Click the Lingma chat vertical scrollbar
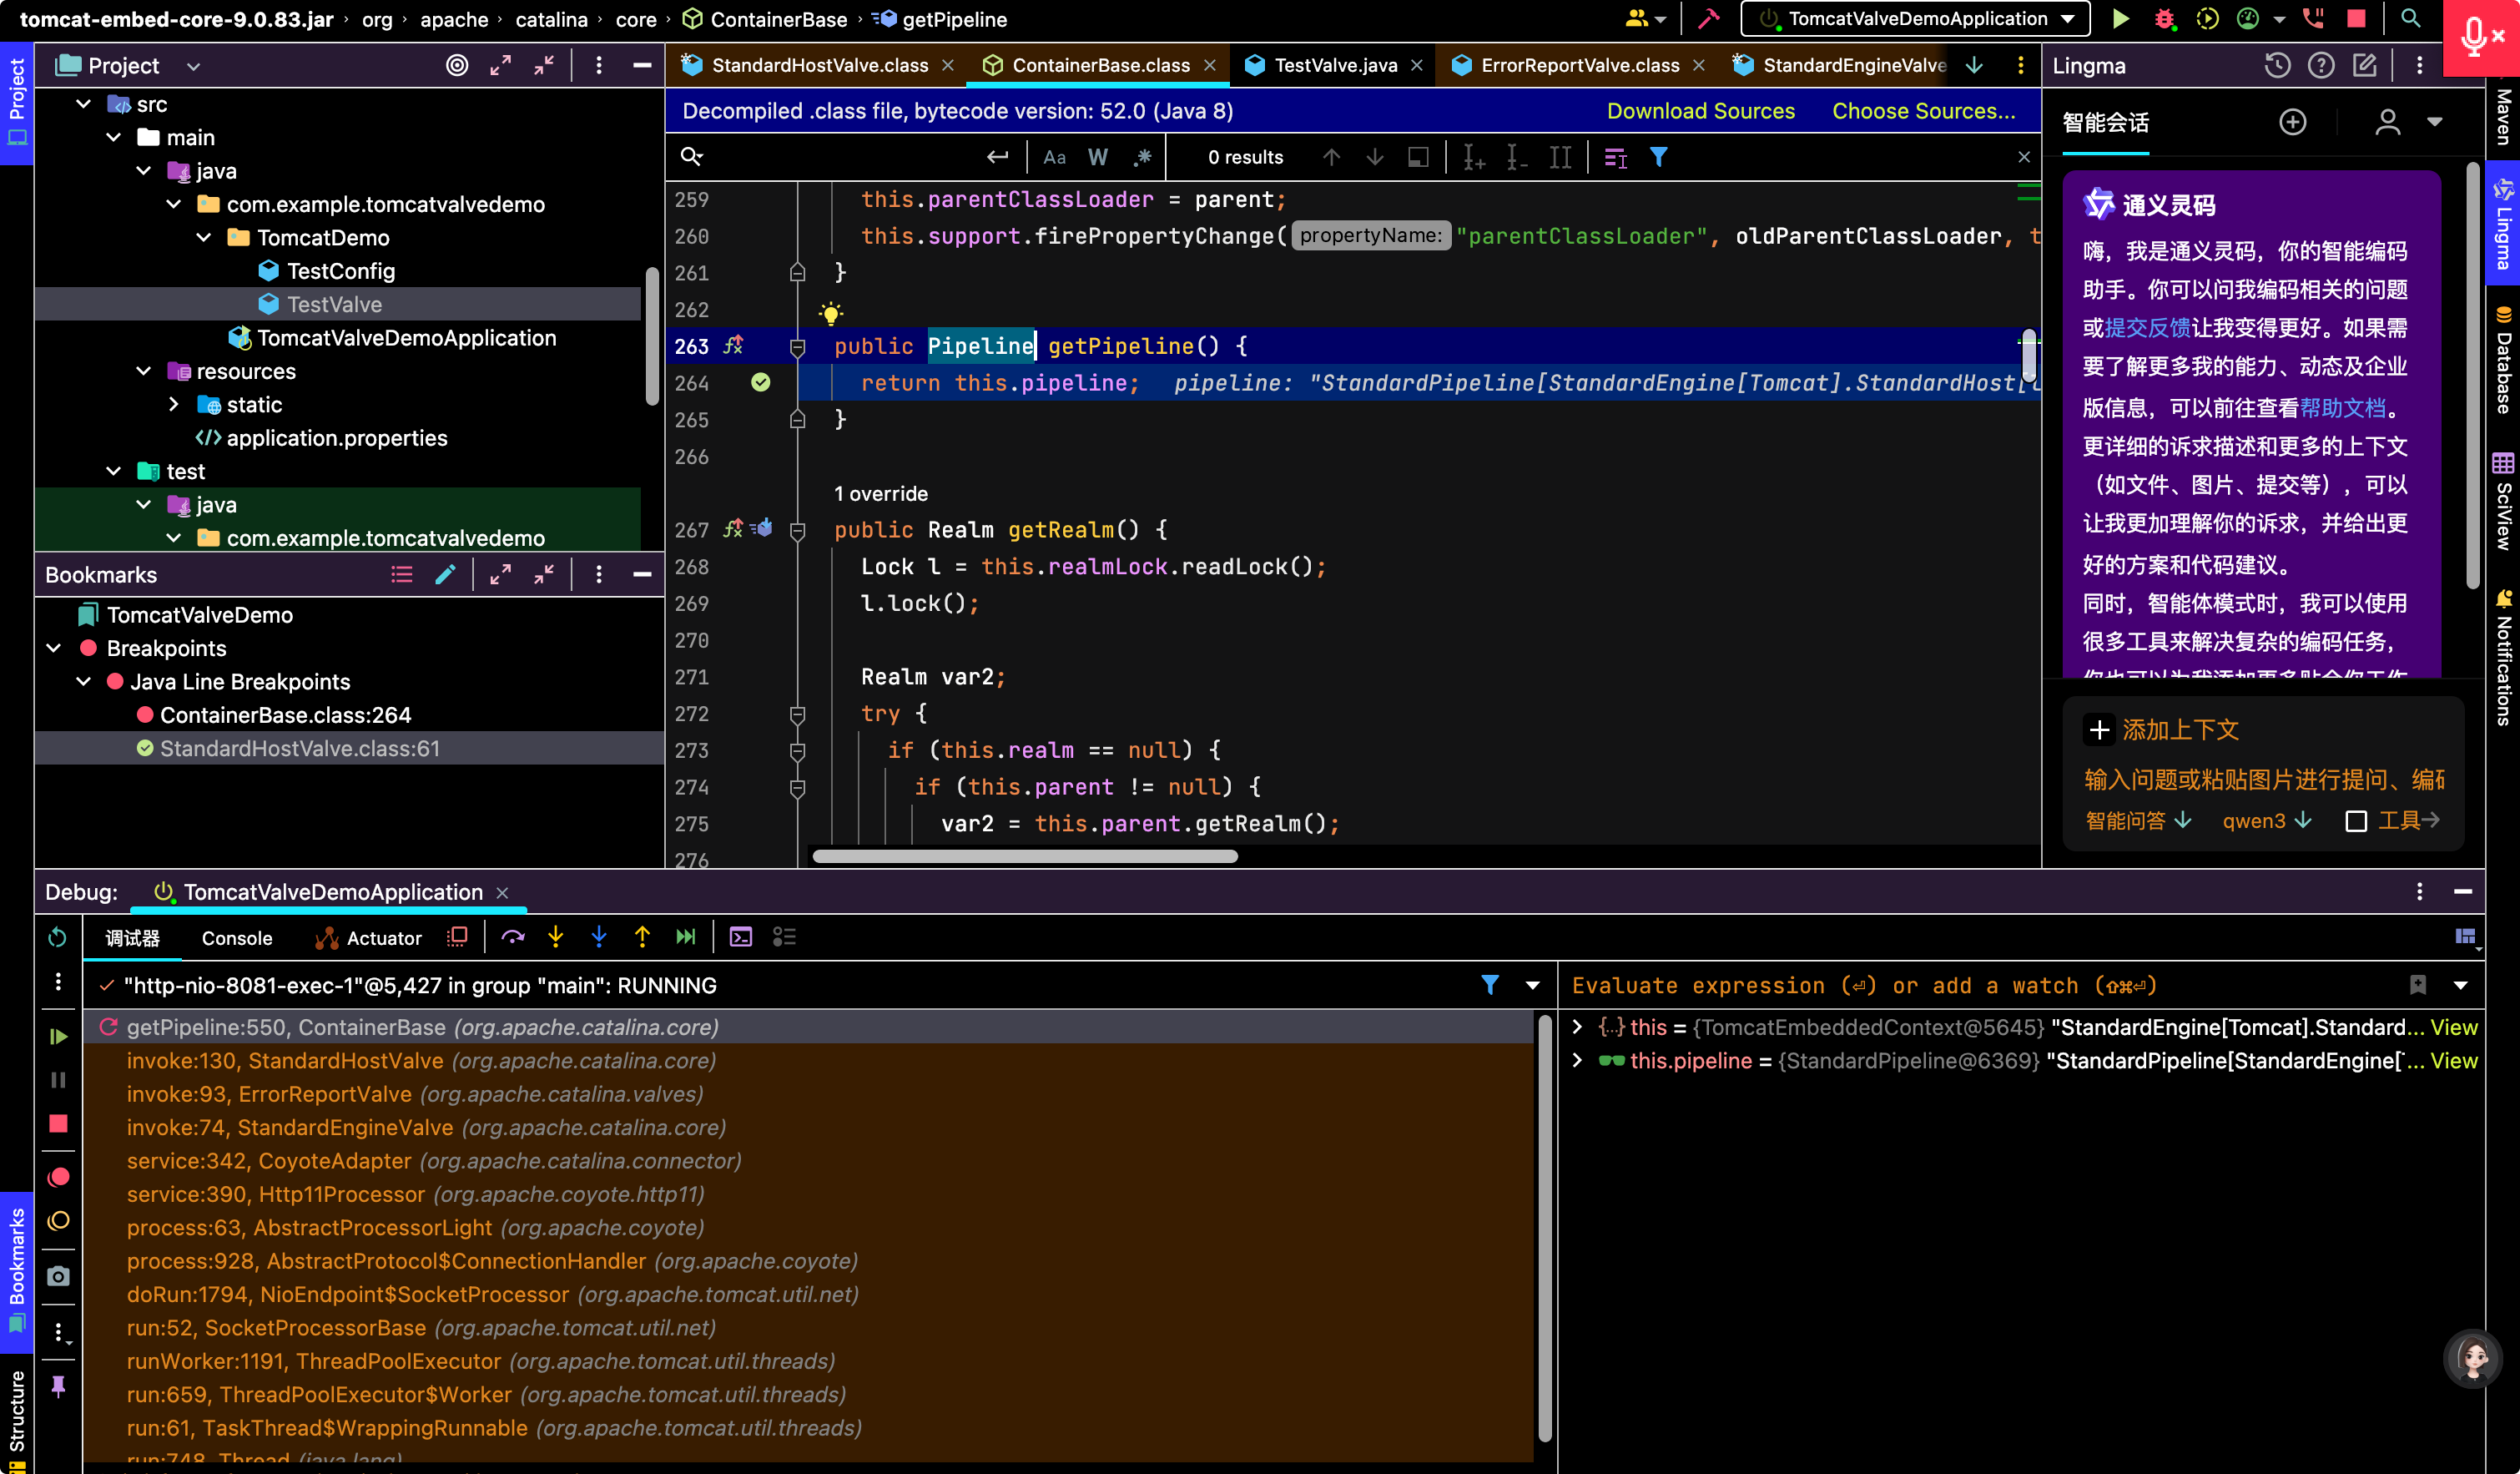 pyautogui.click(x=2472, y=375)
